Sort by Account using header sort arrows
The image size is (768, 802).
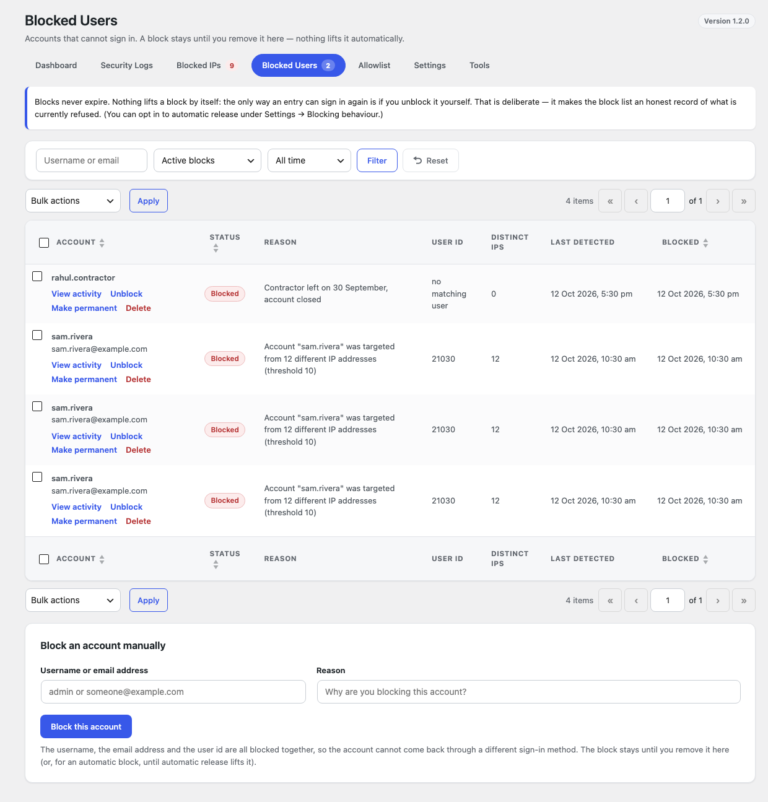(x=102, y=243)
